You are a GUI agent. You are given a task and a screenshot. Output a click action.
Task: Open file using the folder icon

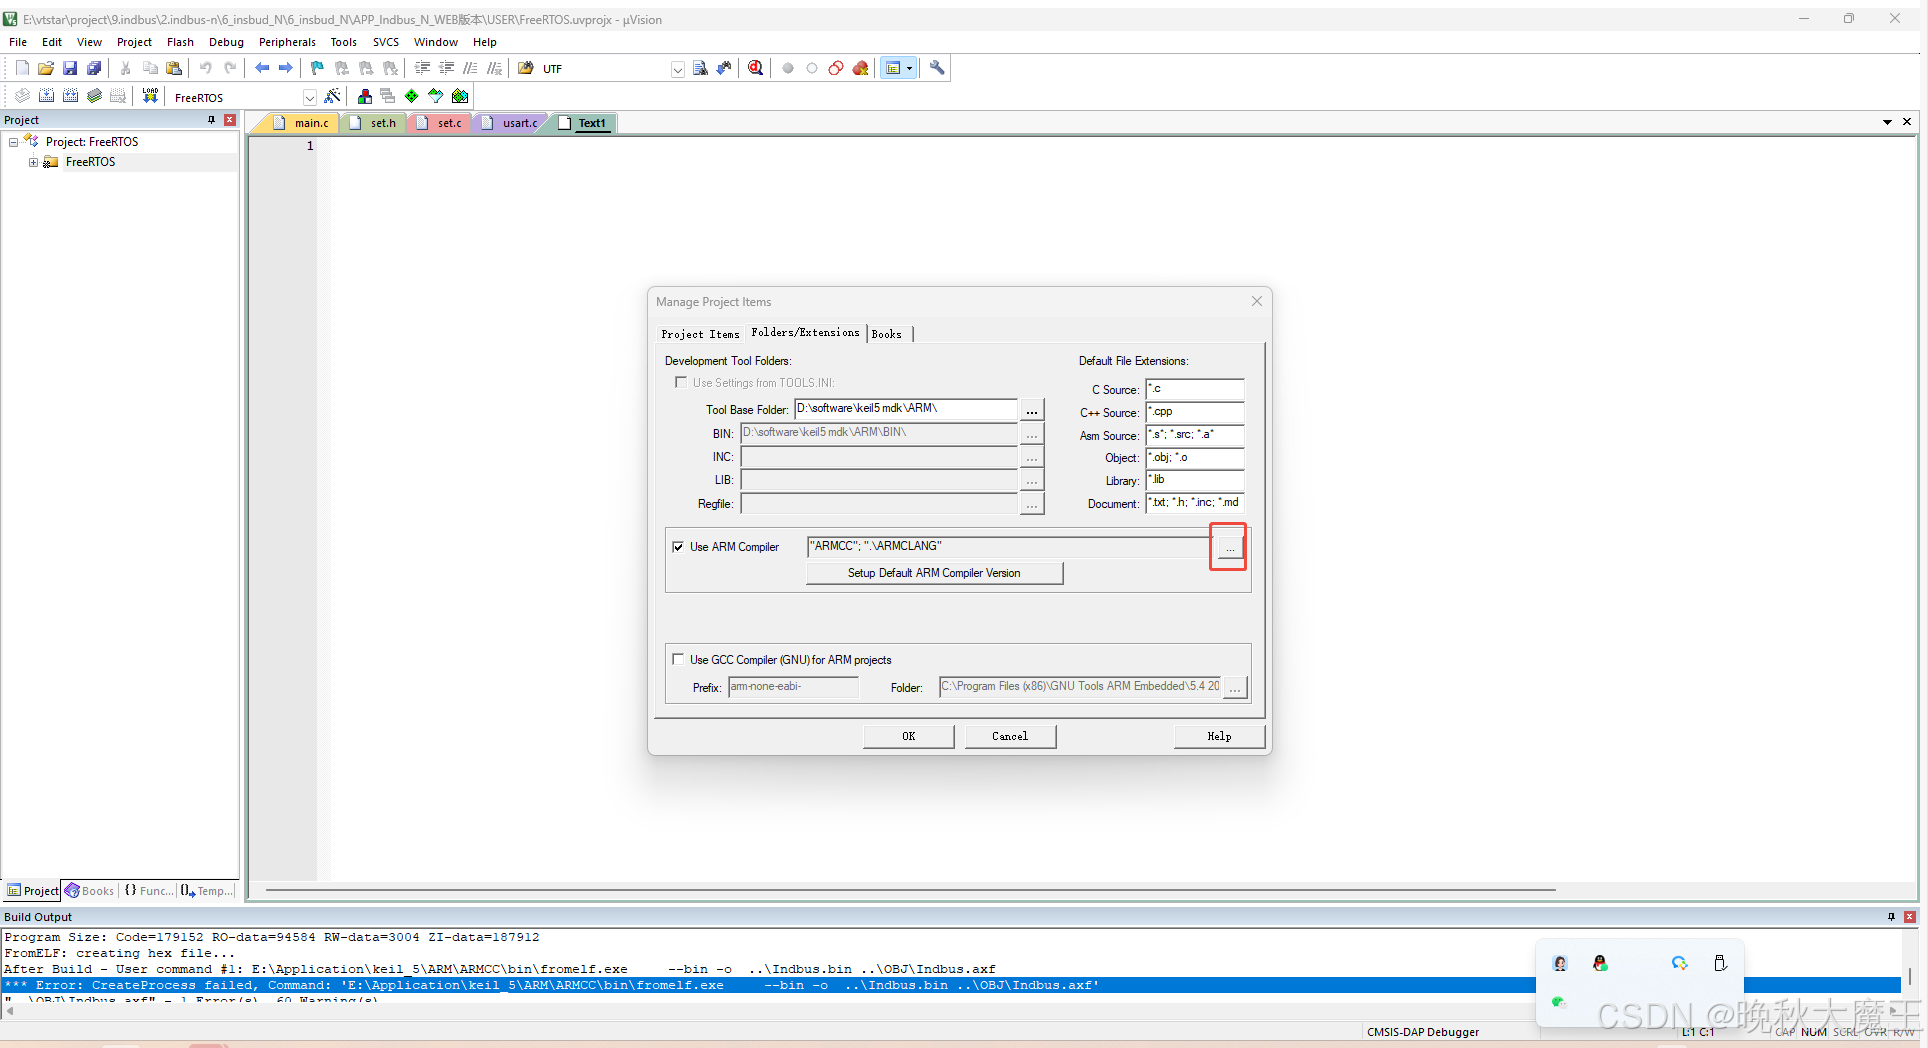[46, 68]
